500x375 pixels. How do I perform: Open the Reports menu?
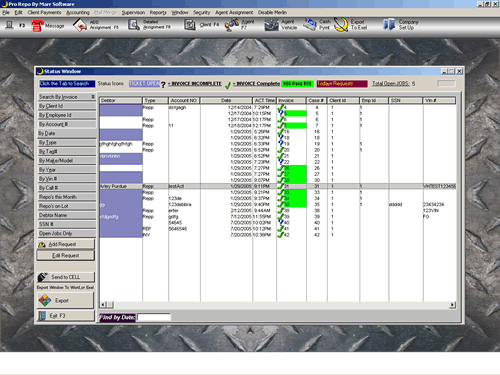(x=158, y=12)
